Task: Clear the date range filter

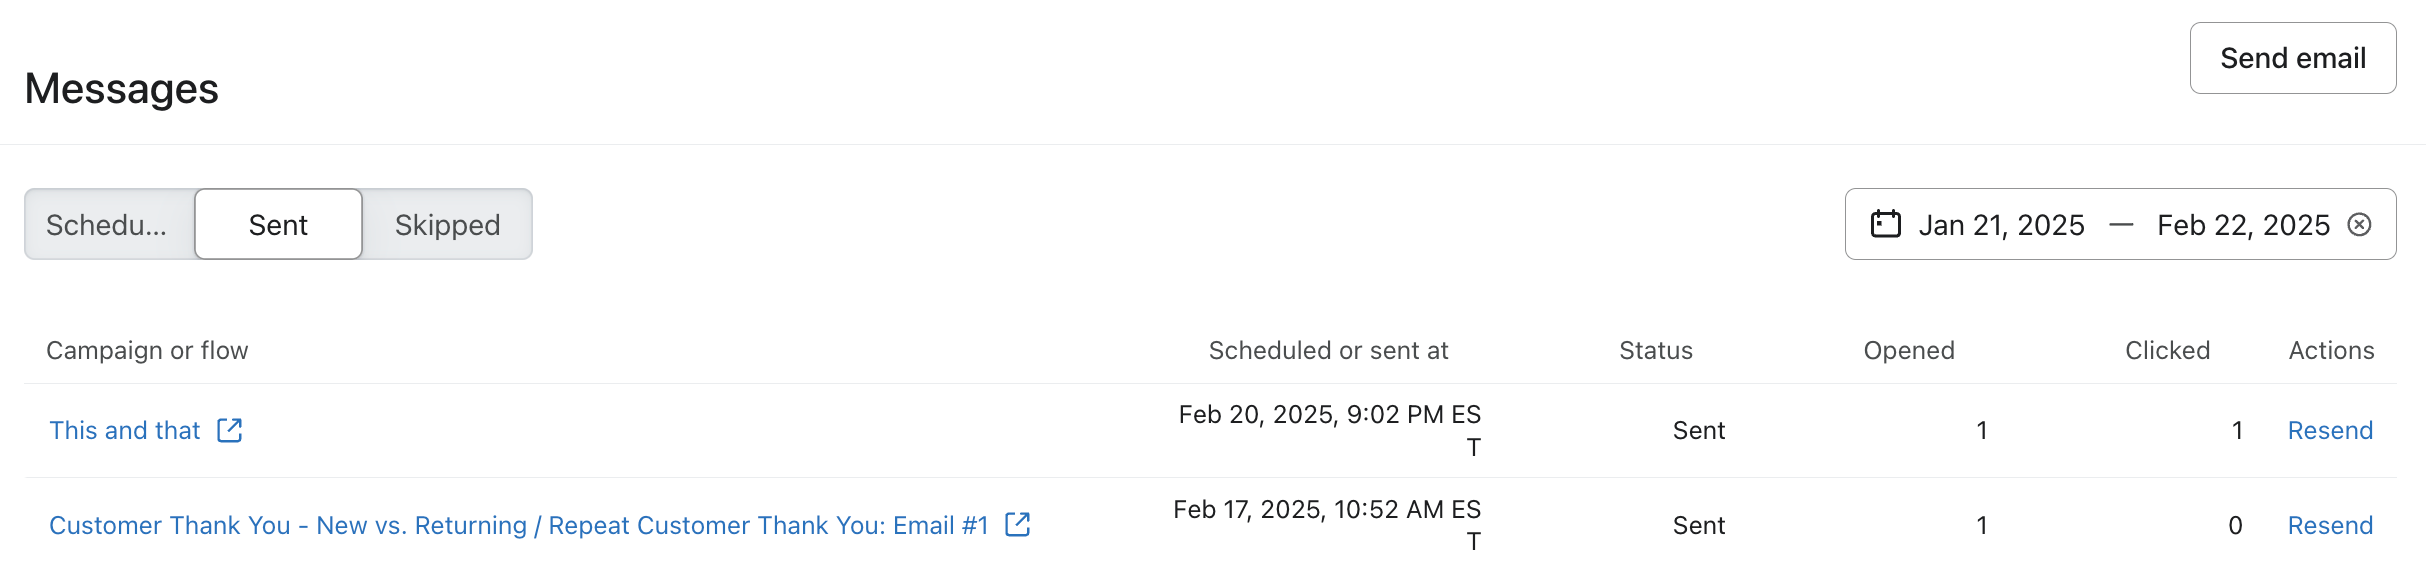Action: click(x=2359, y=224)
